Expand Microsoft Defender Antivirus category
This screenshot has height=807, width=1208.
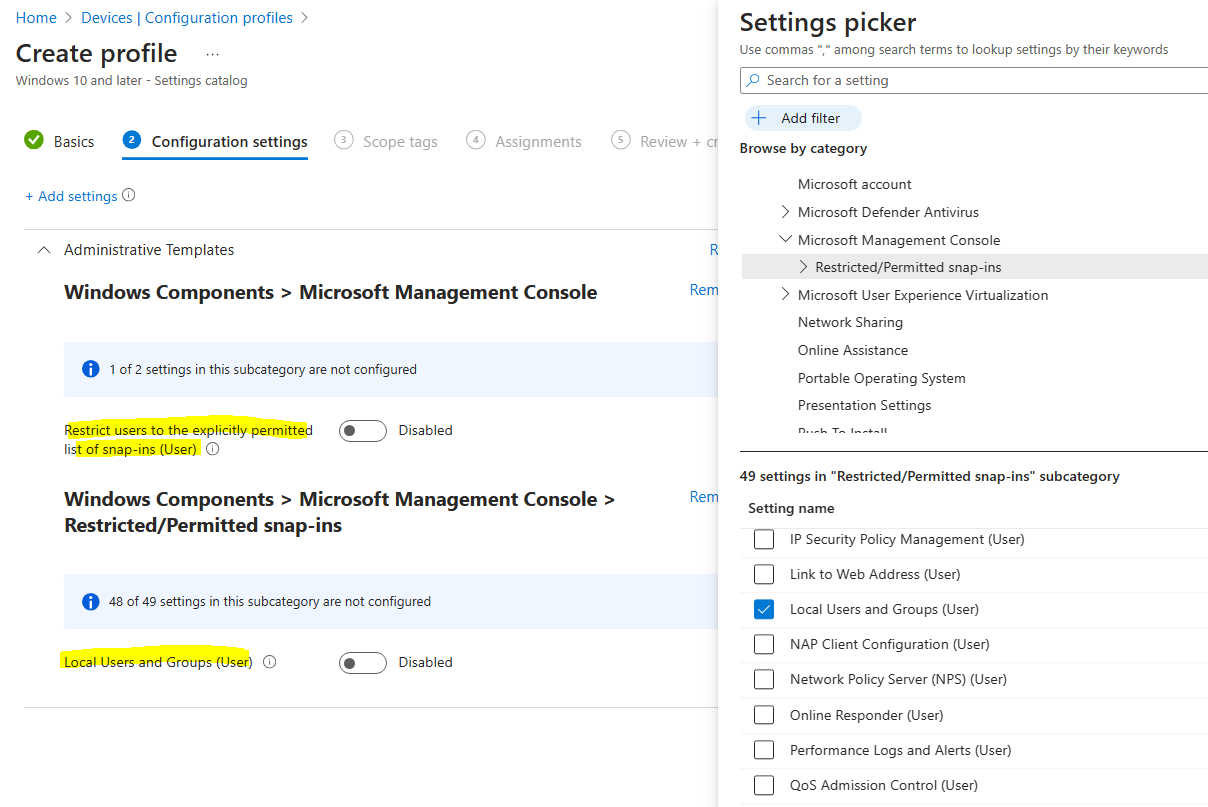(784, 212)
